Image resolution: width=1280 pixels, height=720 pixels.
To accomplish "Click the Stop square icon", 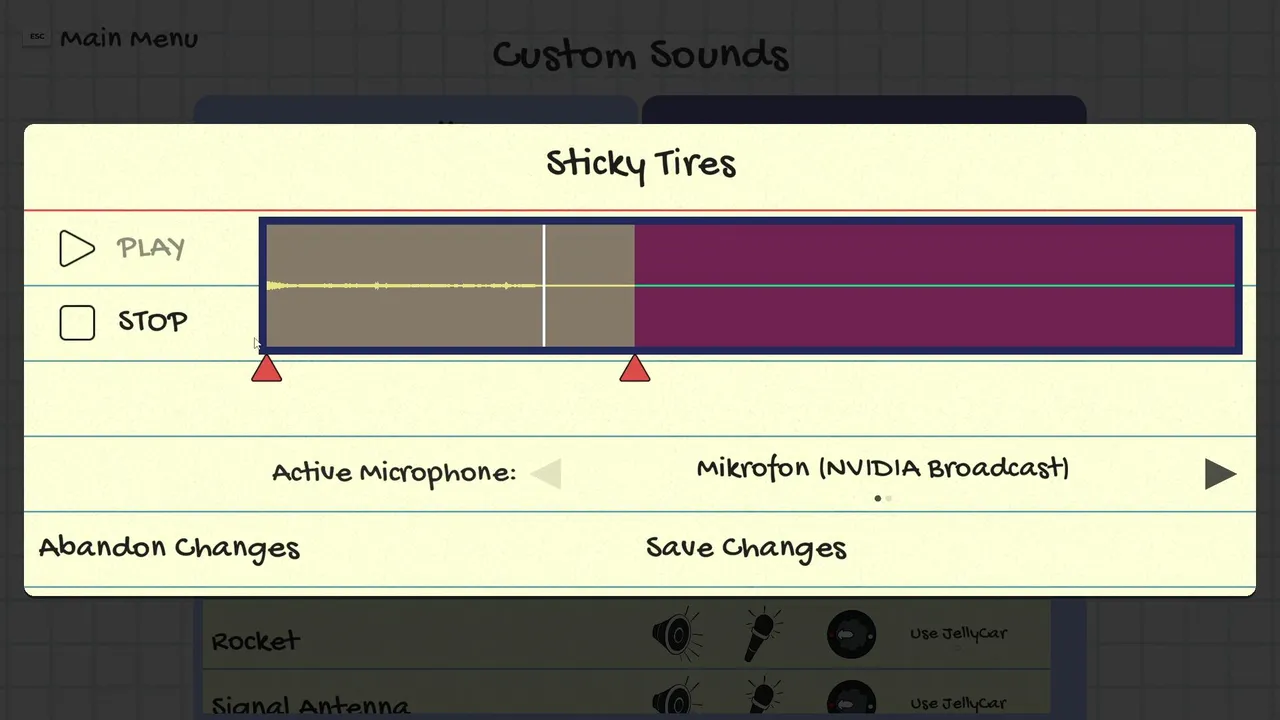I will coord(77,322).
